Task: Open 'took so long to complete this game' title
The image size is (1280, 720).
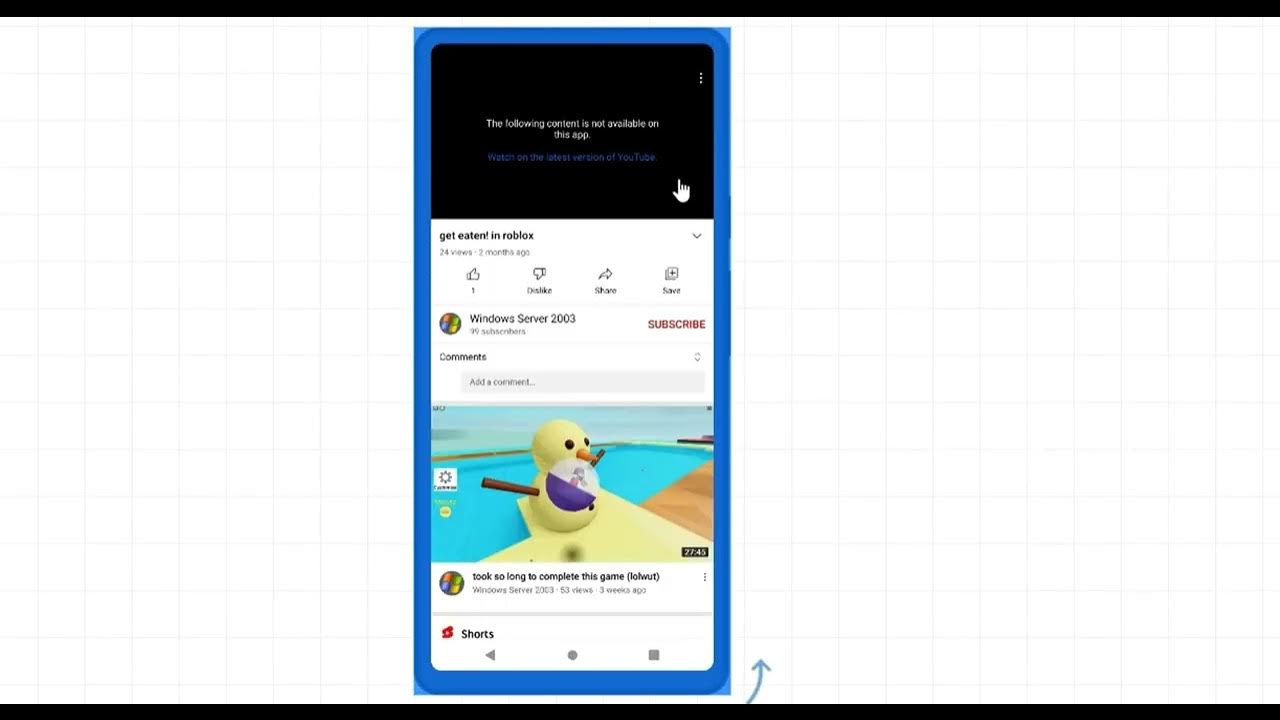Action: click(x=566, y=577)
